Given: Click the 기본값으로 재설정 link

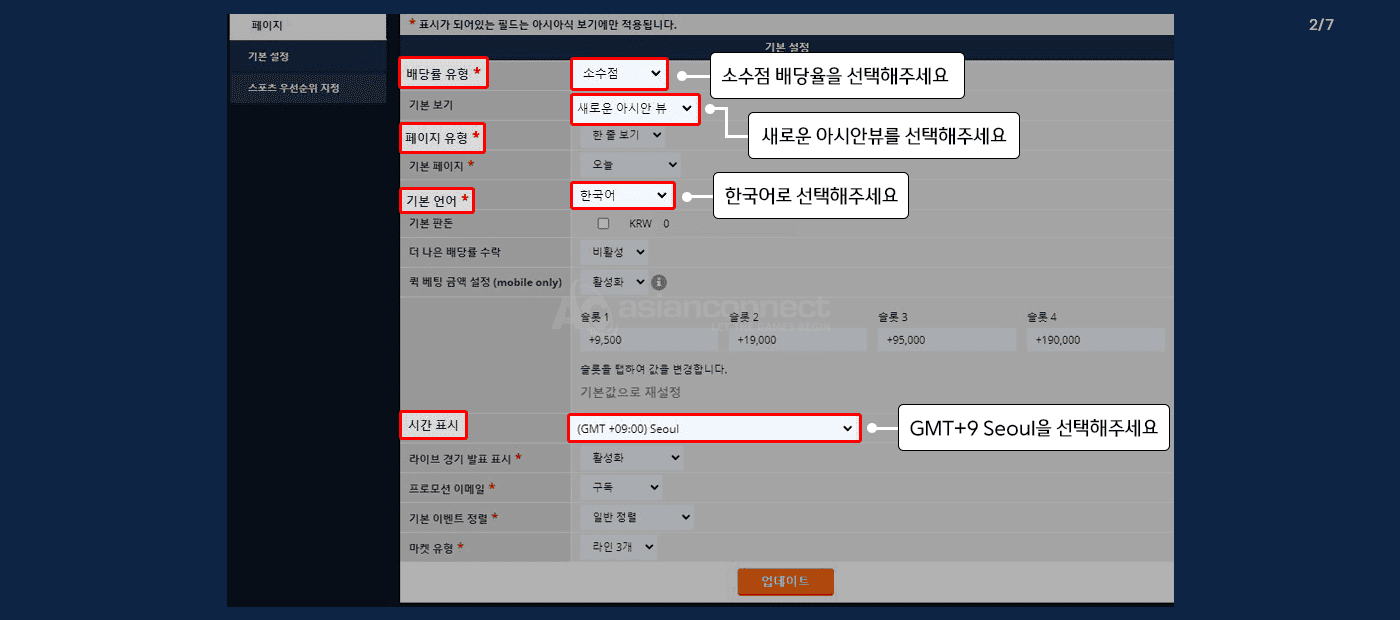Looking at the screenshot, I should pos(630,391).
